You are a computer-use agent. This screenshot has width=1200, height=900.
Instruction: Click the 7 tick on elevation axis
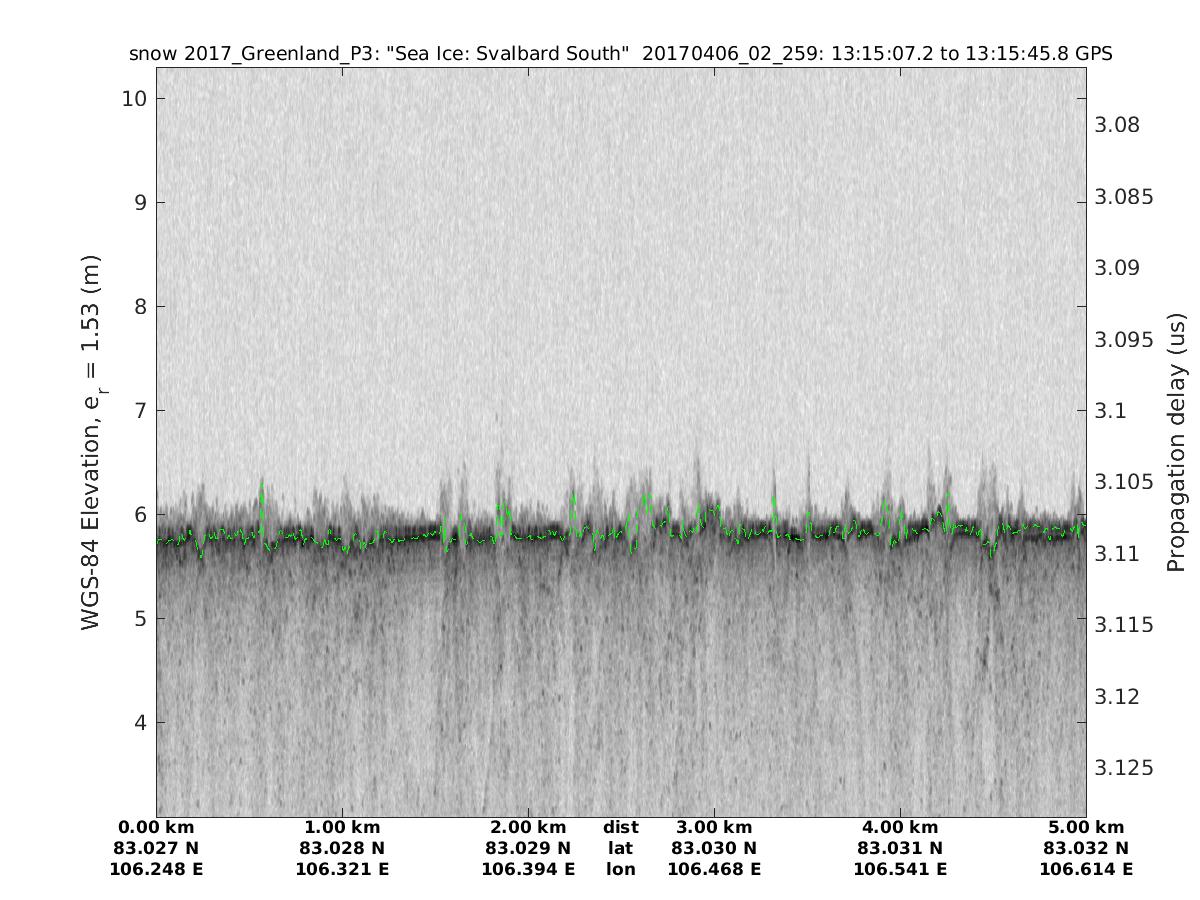tap(141, 410)
